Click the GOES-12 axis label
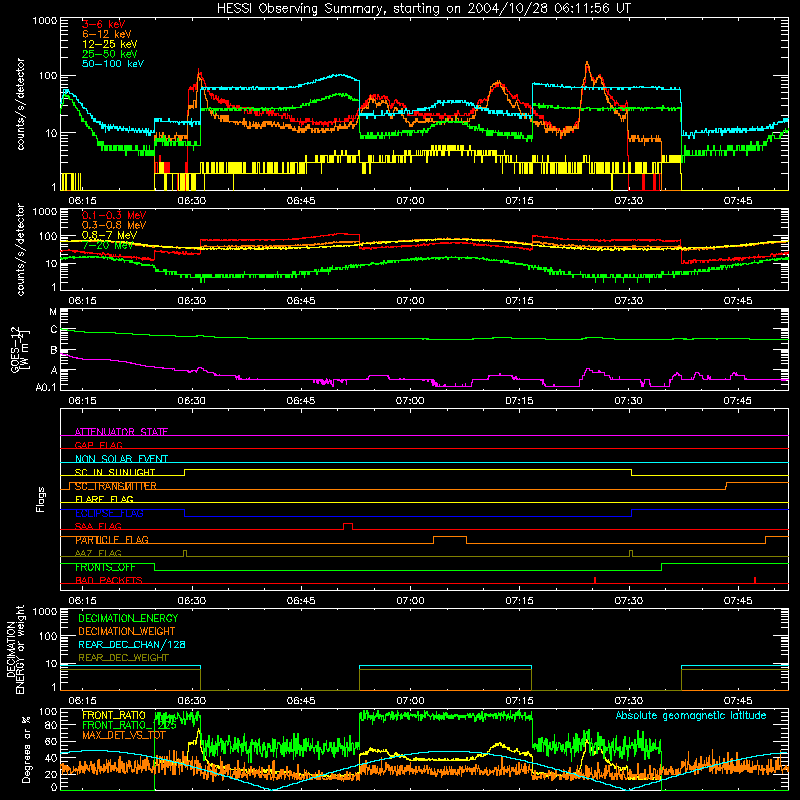This screenshot has height=800, width=800. pyautogui.click(x=15, y=349)
